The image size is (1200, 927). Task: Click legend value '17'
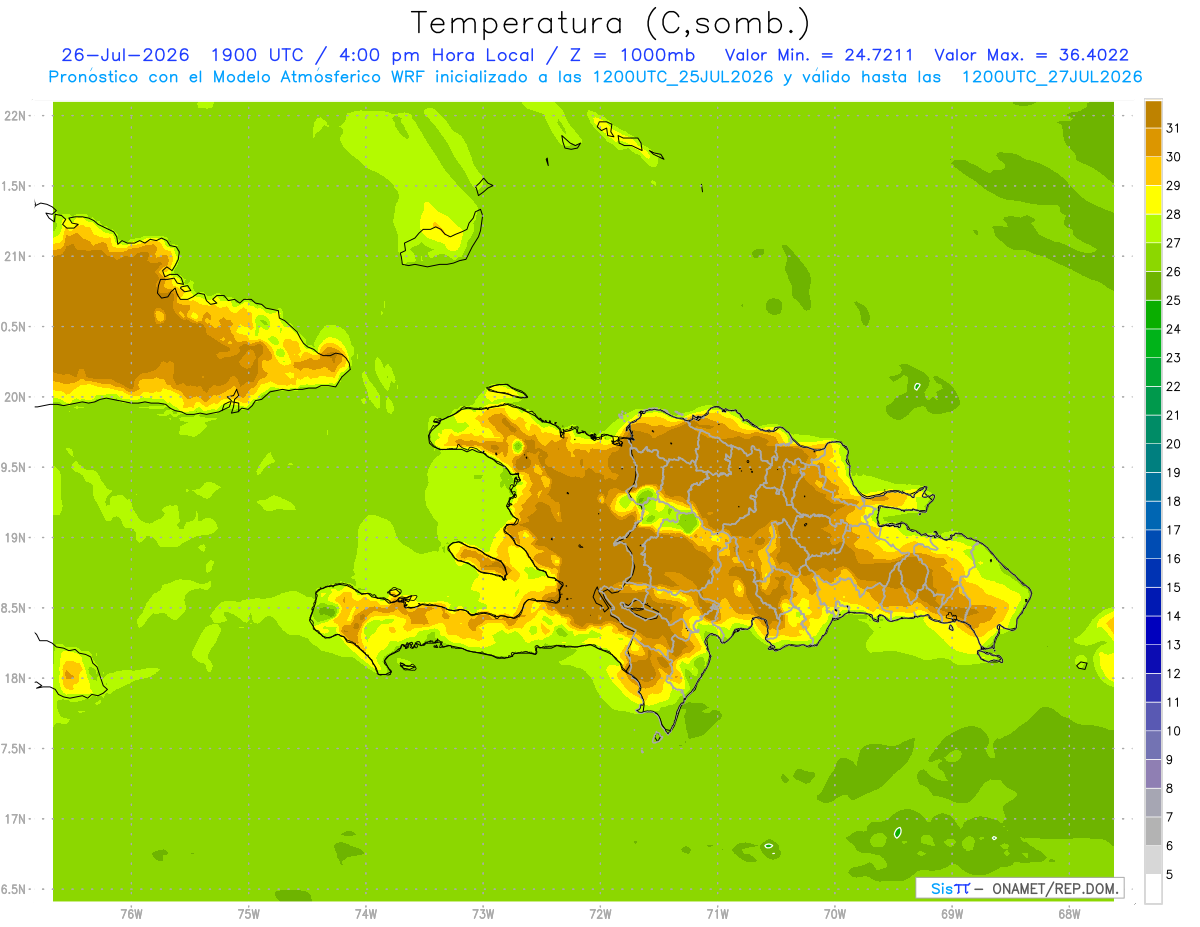pos(1173,530)
